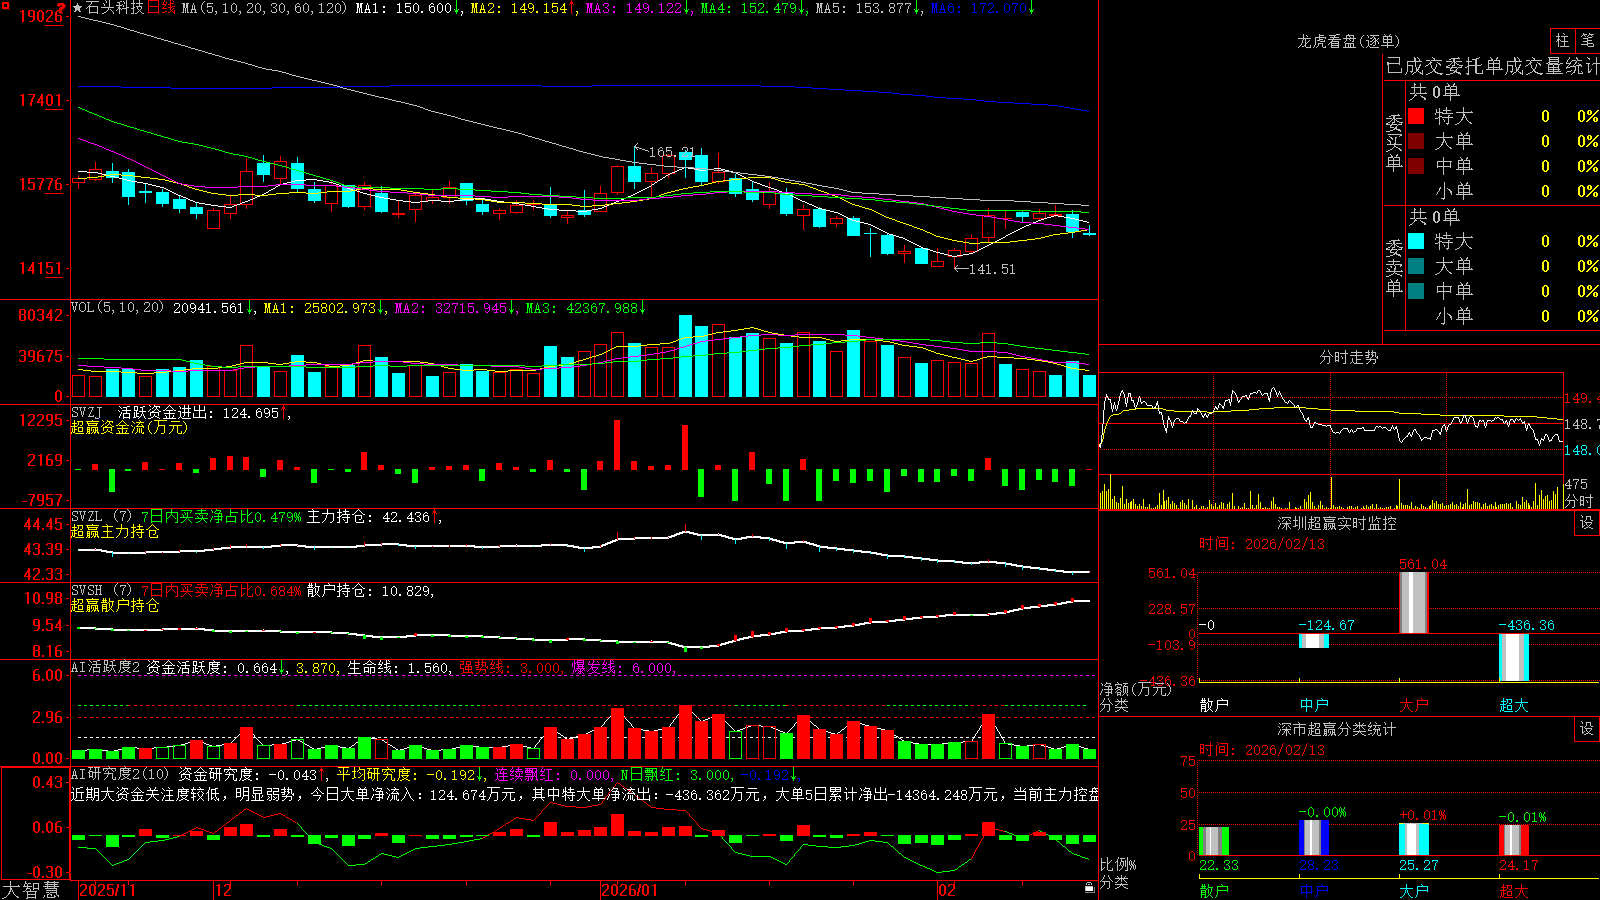Click MA2: 149.154 value
The width and height of the screenshot is (1600, 900).
tap(523, 8)
